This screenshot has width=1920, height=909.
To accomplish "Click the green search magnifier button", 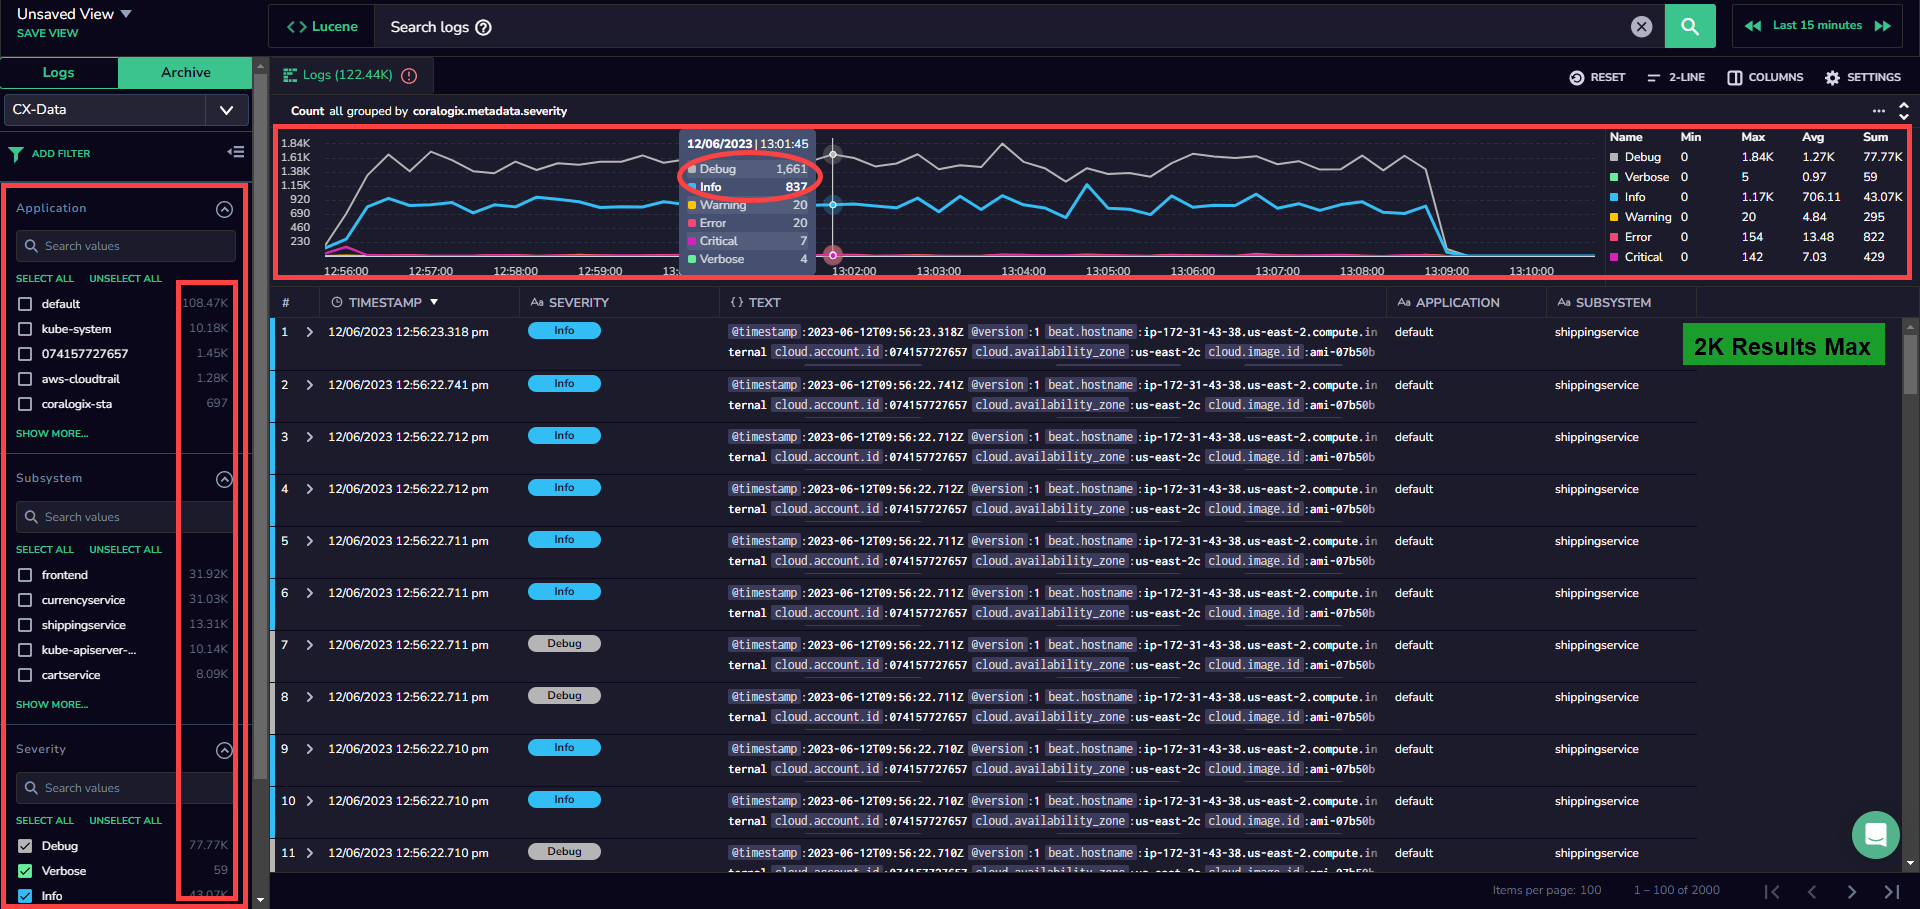I will coord(1689,26).
